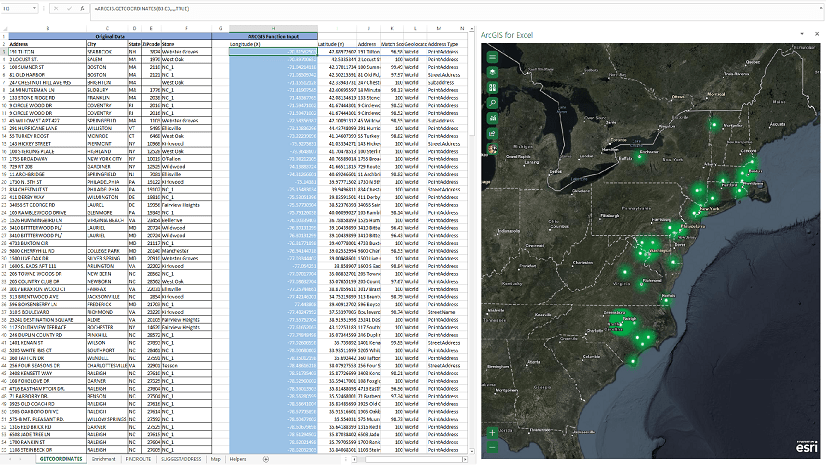The height and width of the screenshot is (465, 826).
Task: Expand the Name Box dropdown
Action: pos(34,8)
